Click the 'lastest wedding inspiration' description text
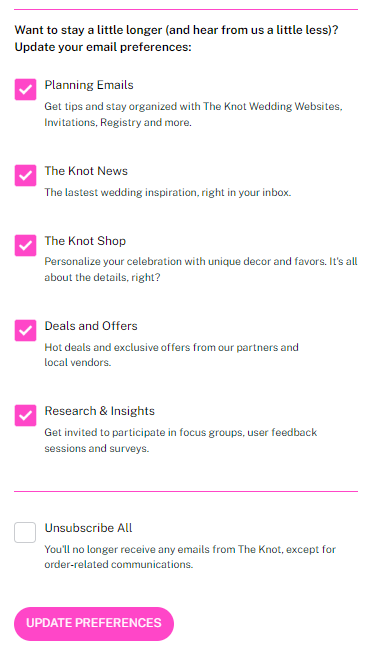The image size is (382, 661). pos(168,193)
